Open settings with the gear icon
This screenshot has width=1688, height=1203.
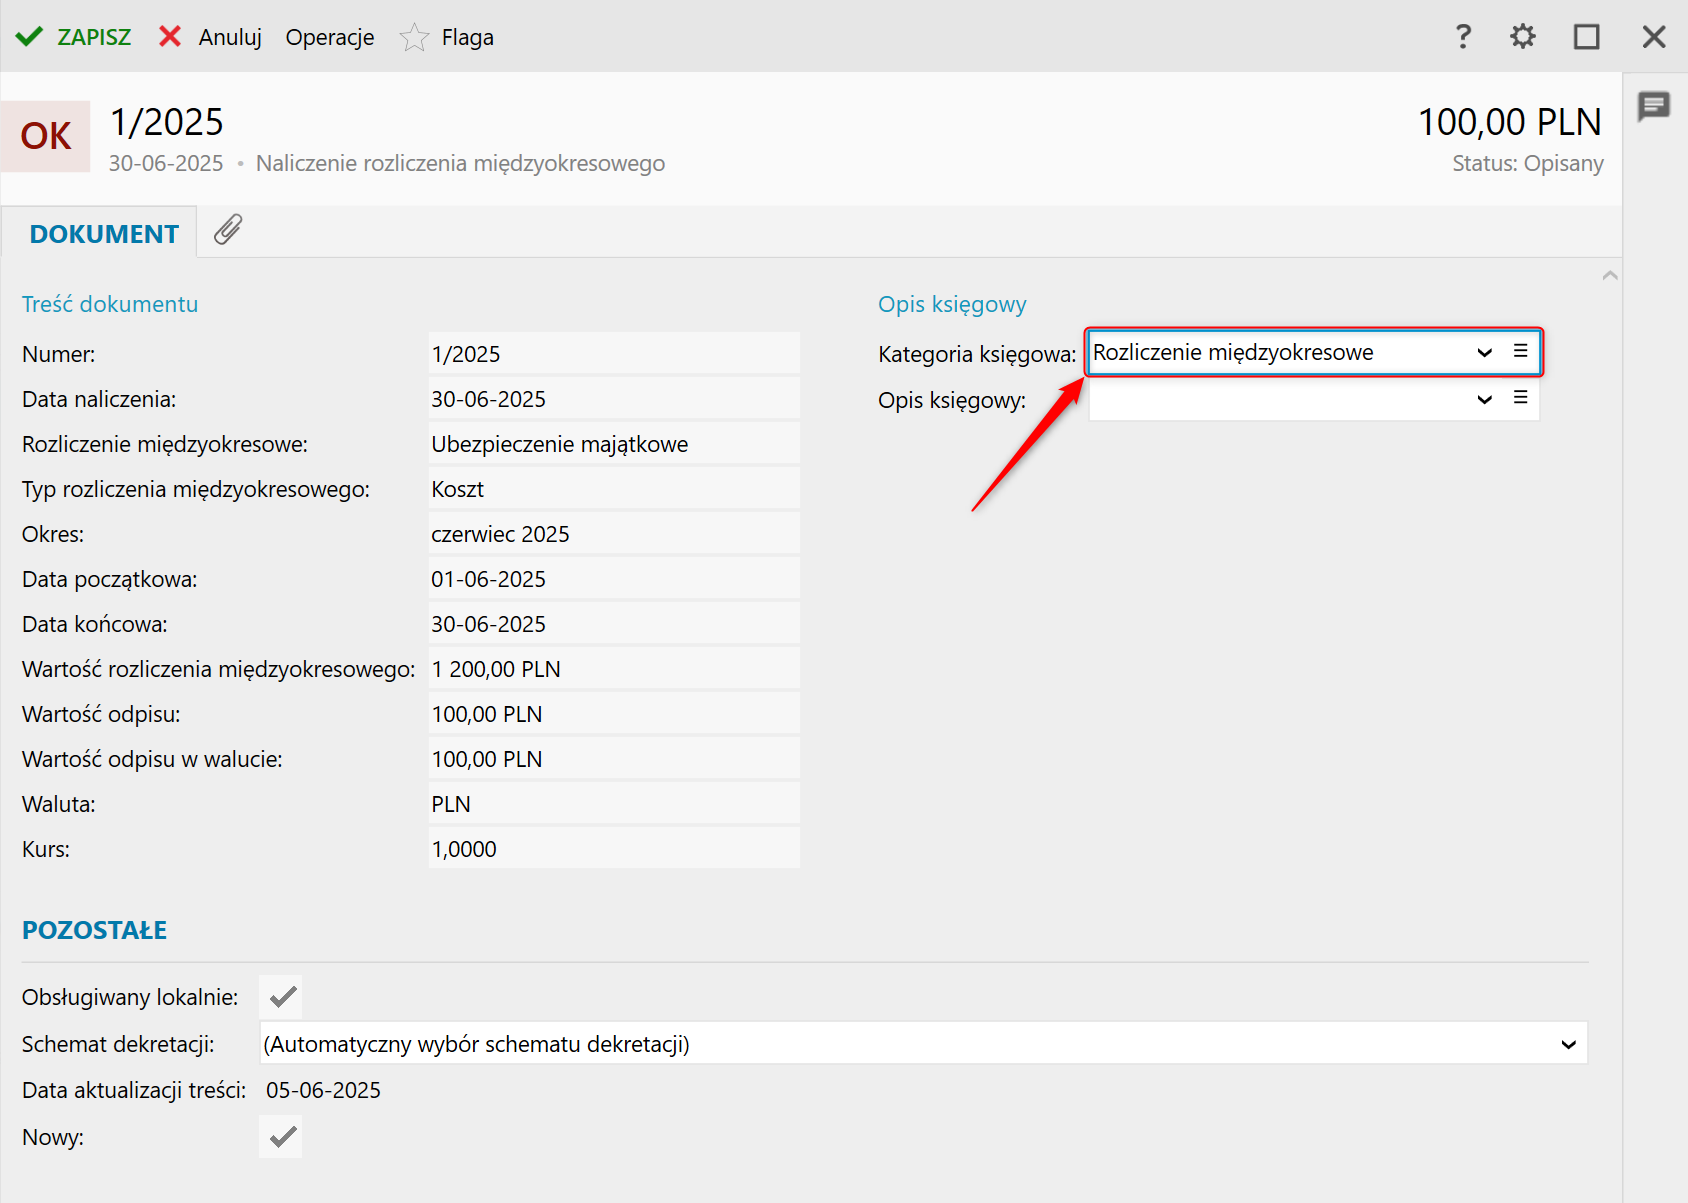(1522, 38)
